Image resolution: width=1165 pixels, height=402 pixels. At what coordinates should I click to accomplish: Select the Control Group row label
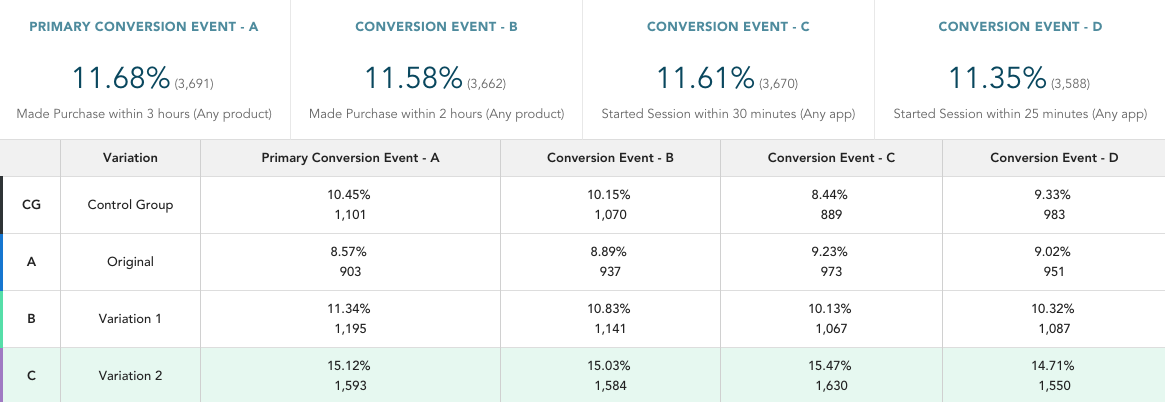(x=130, y=205)
